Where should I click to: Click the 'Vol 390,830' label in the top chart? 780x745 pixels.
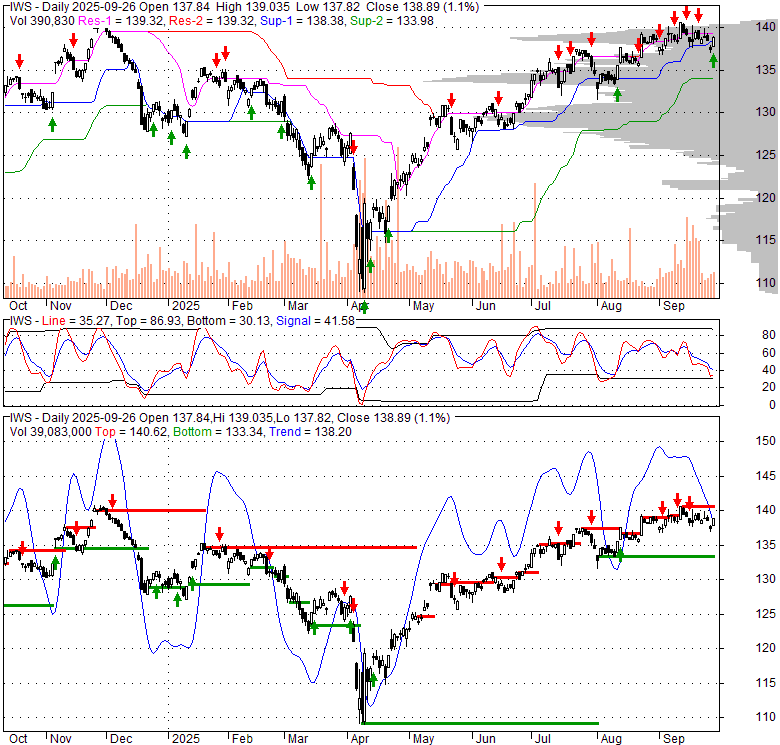42,21
